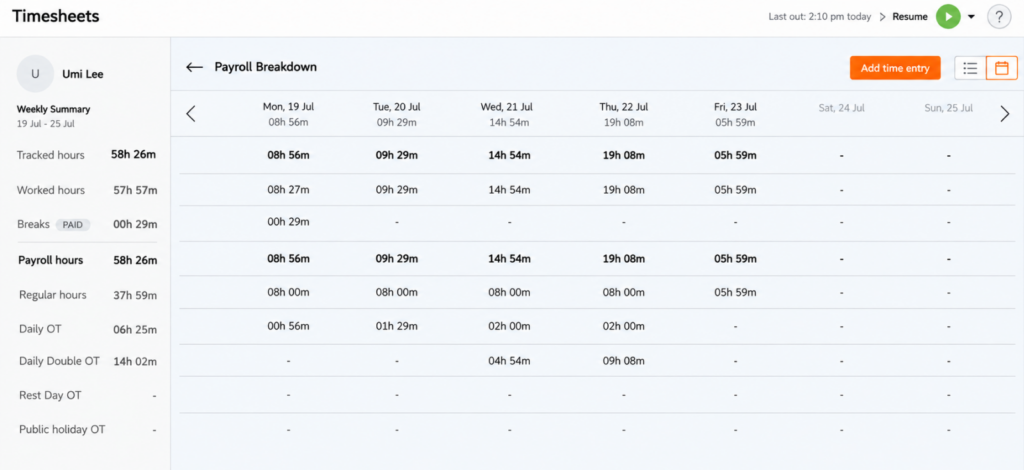Select the Sun, 25 Jul column header
1024x470 pixels.
(949, 108)
